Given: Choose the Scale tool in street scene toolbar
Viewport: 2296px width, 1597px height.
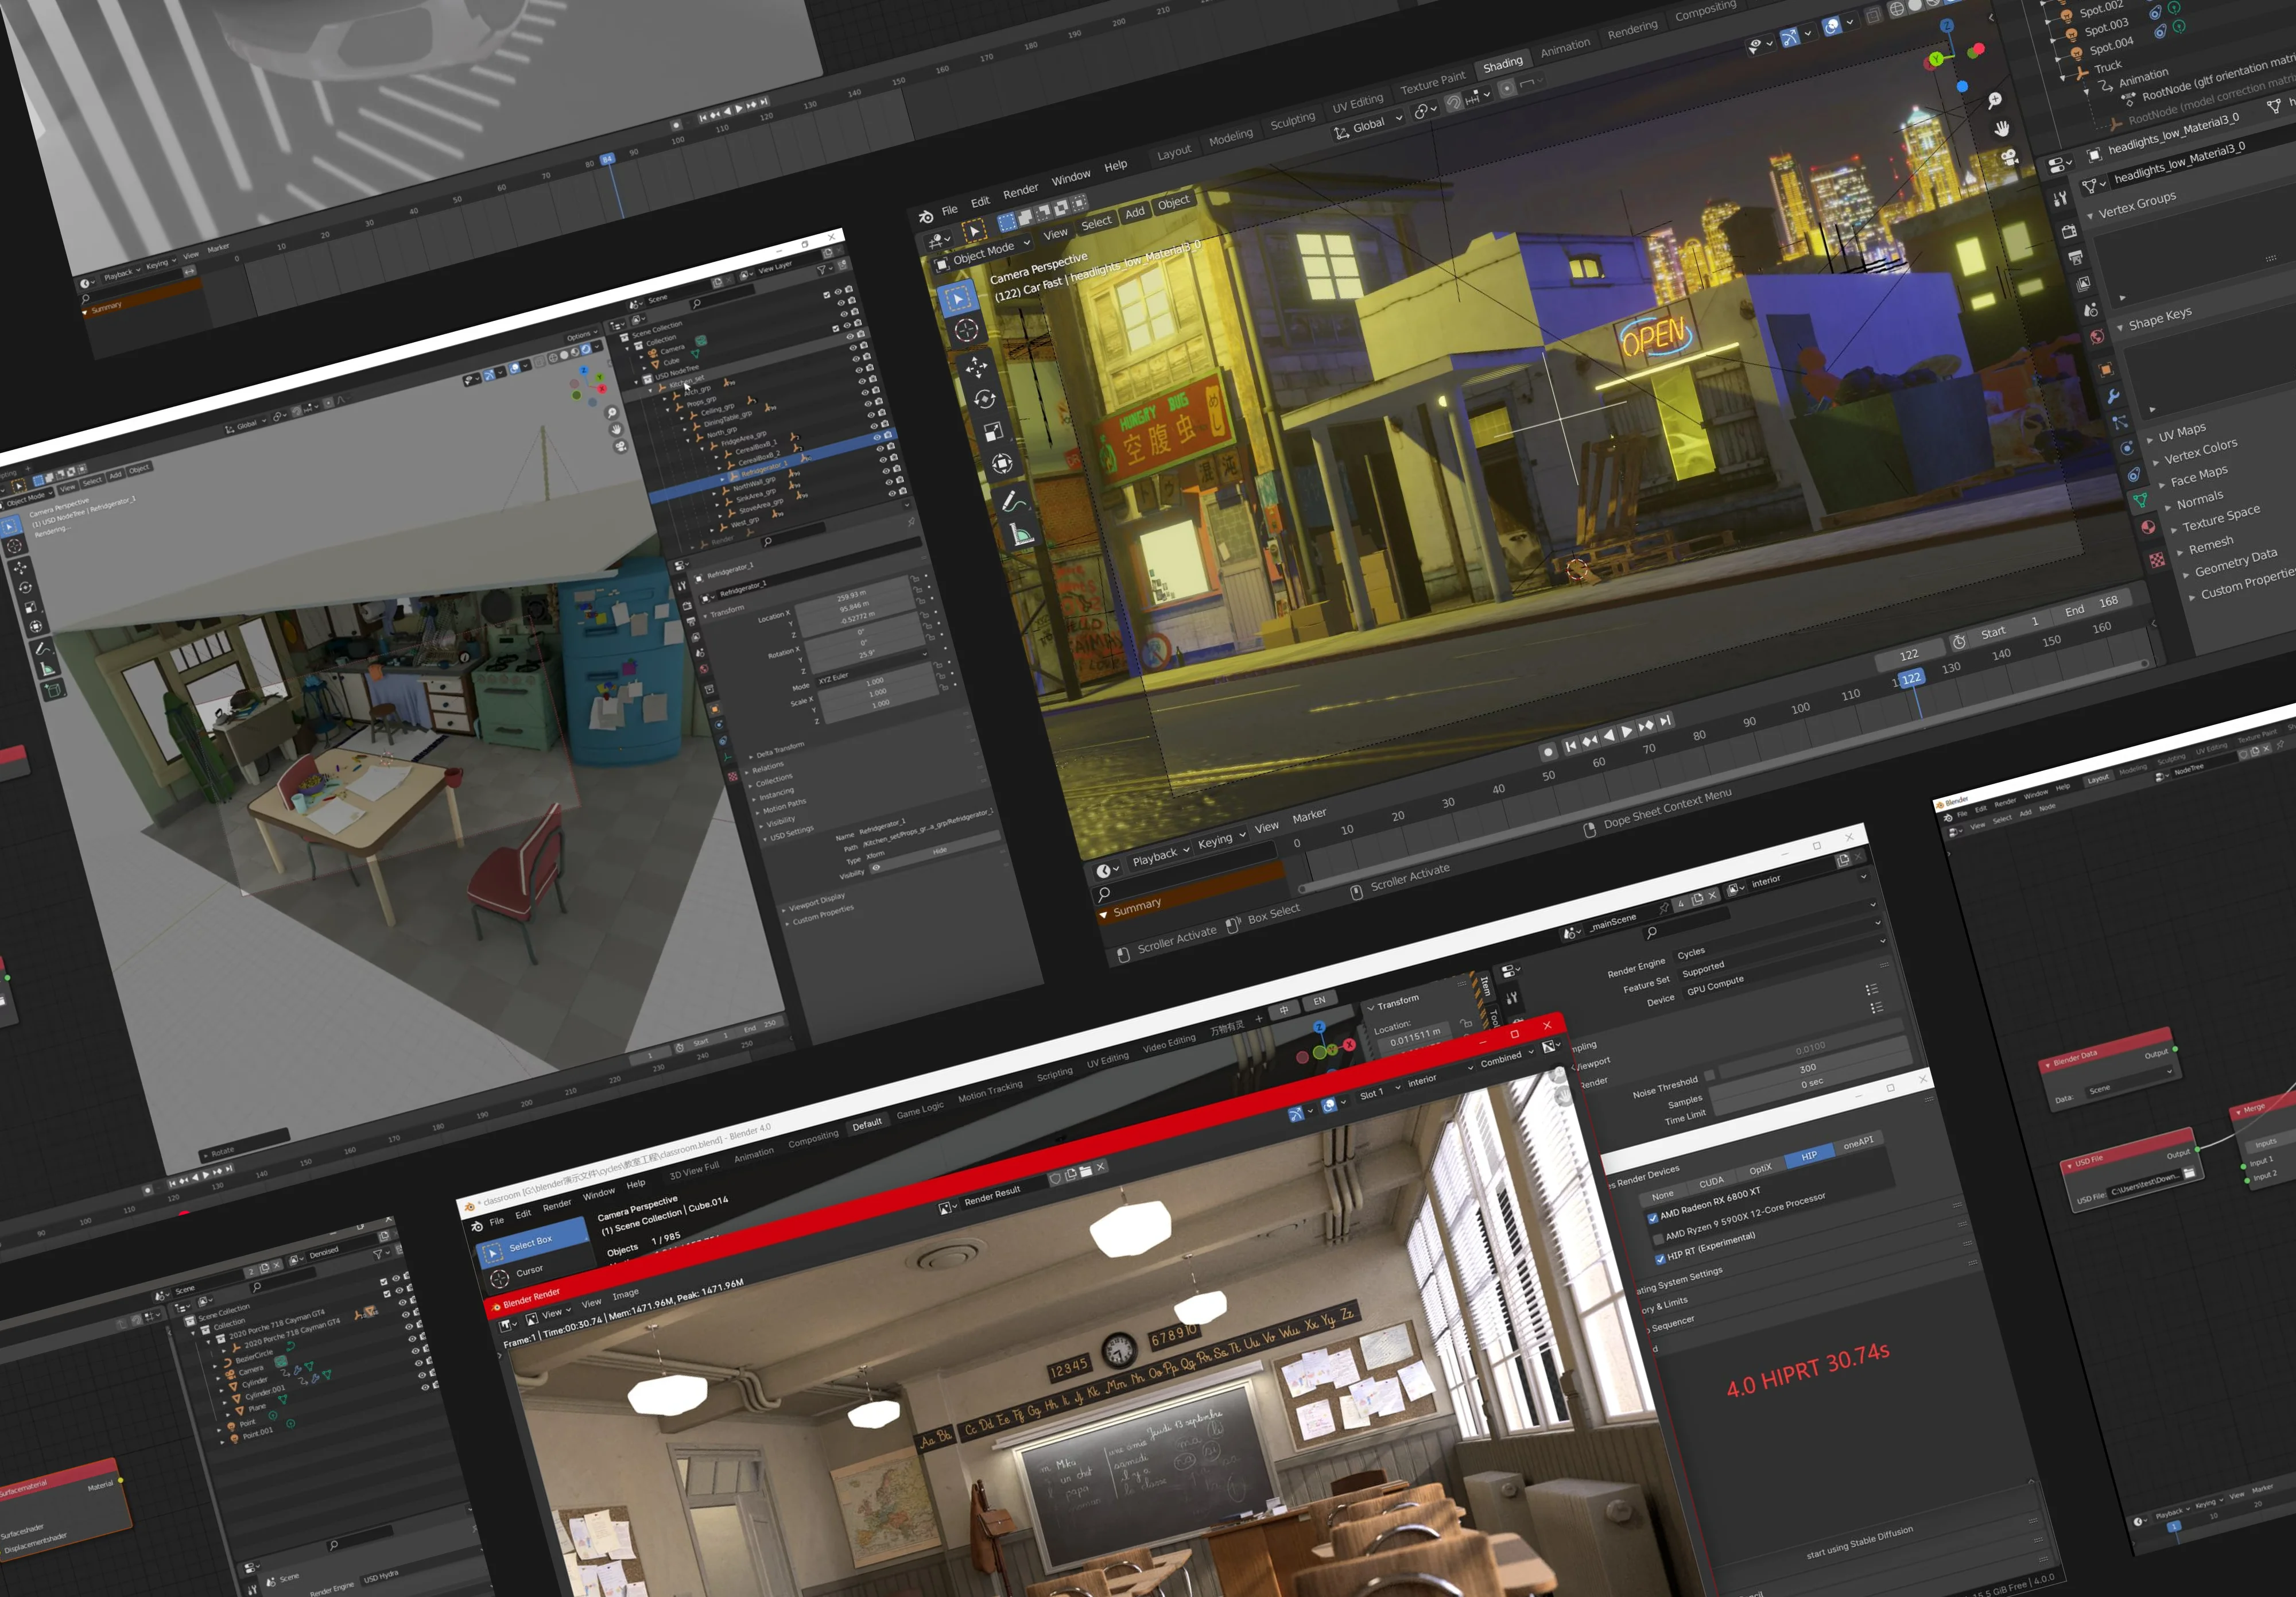Looking at the screenshot, I should click(x=993, y=431).
